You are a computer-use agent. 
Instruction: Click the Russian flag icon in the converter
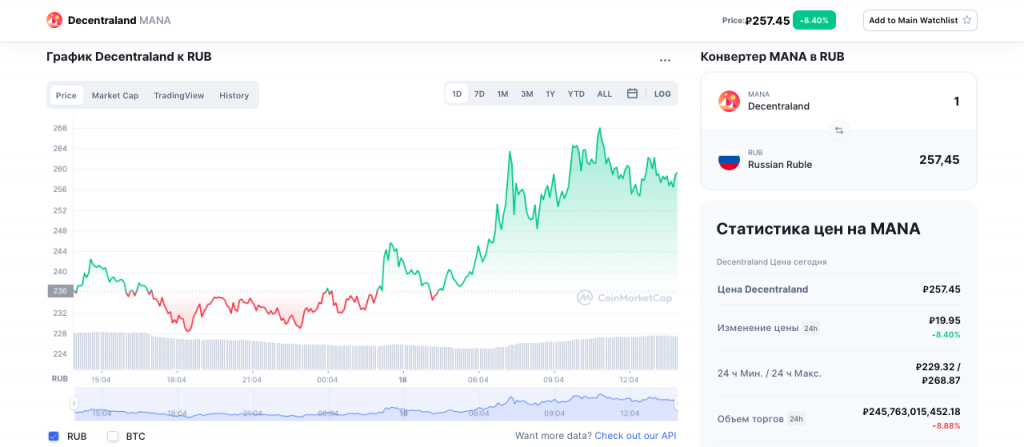[729, 160]
